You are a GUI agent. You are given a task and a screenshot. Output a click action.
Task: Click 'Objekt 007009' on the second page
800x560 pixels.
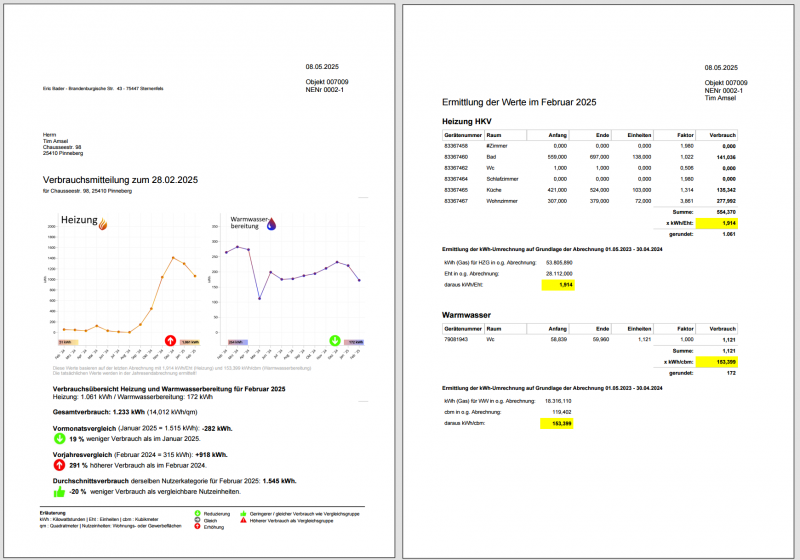(x=726, y=83)
